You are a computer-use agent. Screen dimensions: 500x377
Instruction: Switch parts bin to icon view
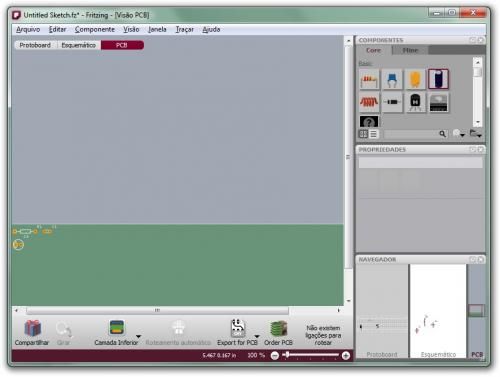[x=363, y=134]
